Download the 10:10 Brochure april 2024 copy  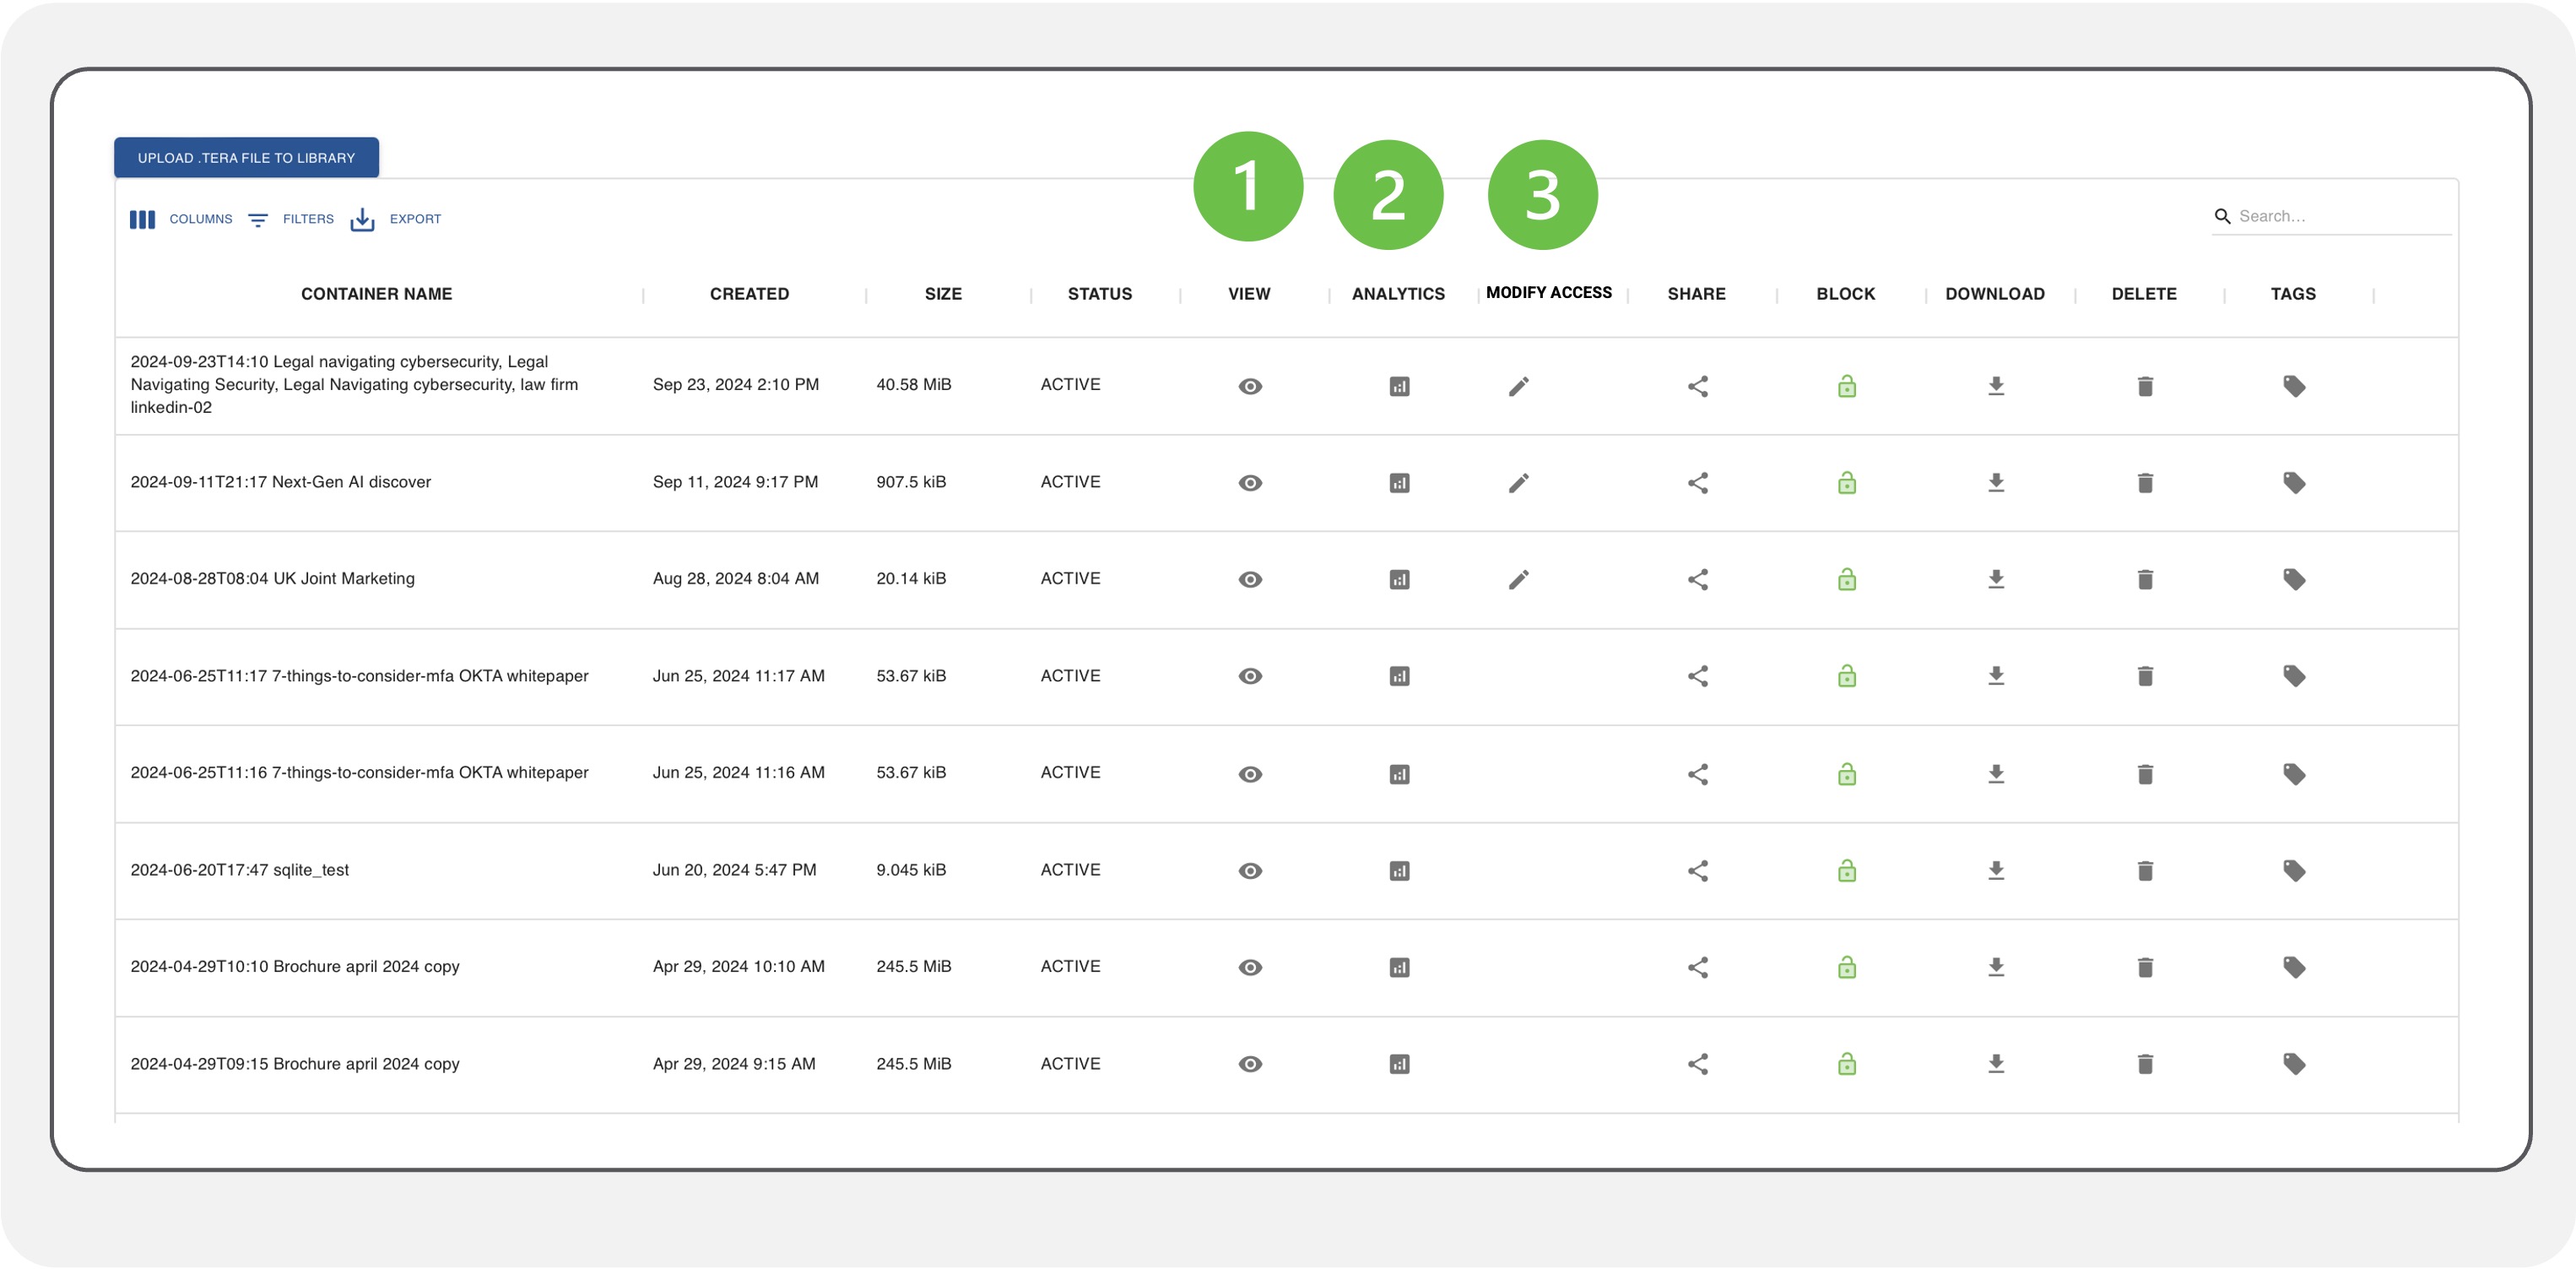point(1996,968)
